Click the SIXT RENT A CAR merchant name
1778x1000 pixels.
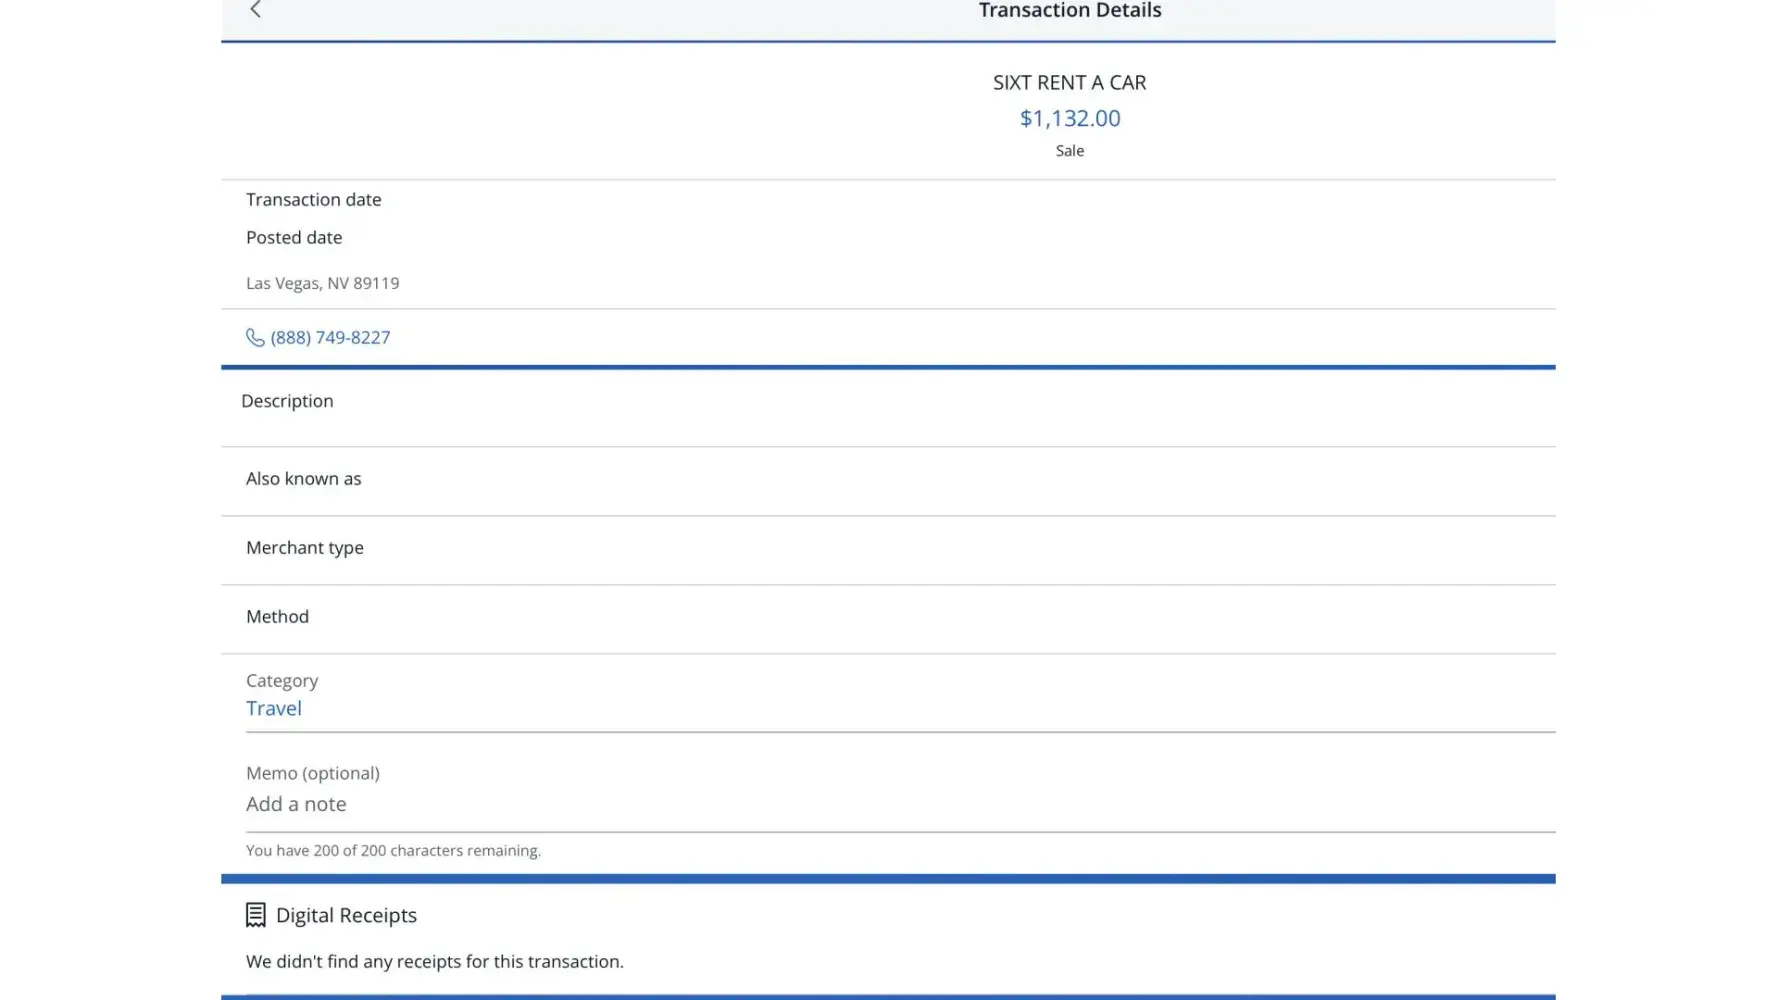pos(1069,83)
